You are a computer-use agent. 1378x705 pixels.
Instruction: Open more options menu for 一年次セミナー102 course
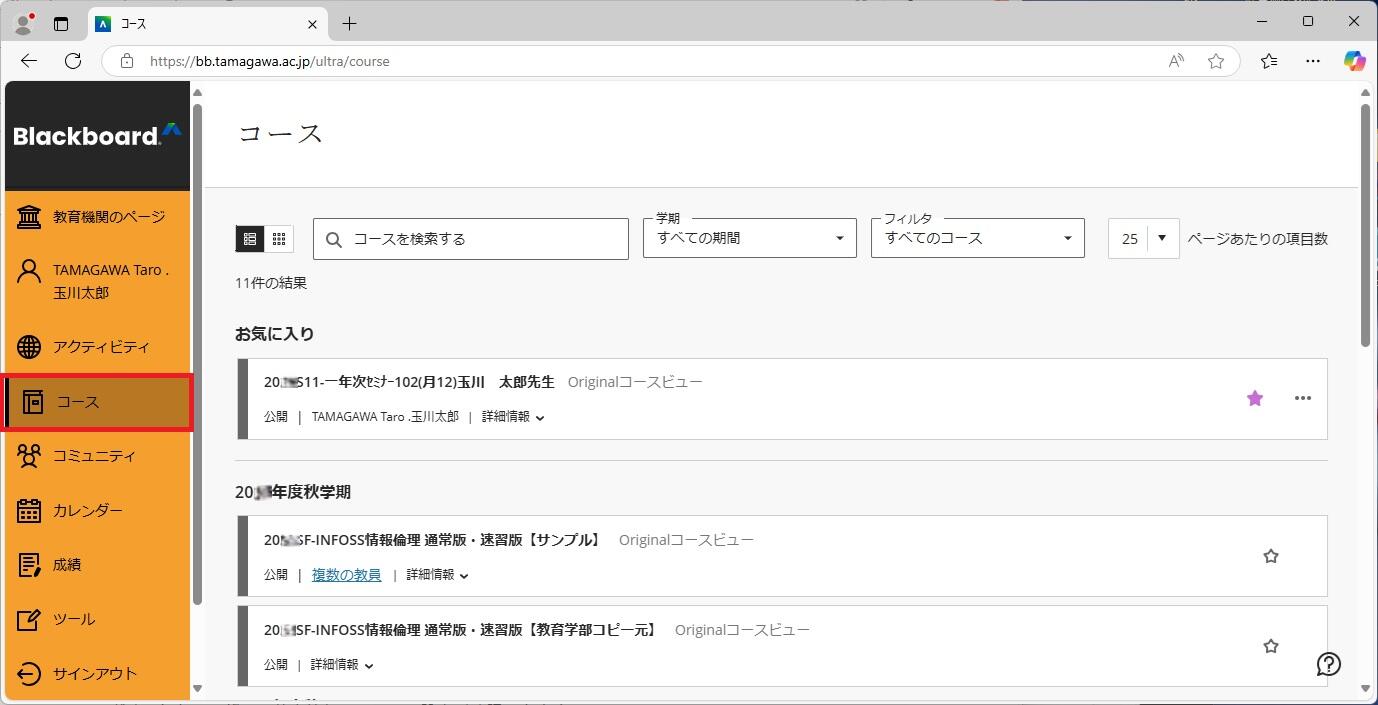pyautogui.click(x=1302, y=398)
